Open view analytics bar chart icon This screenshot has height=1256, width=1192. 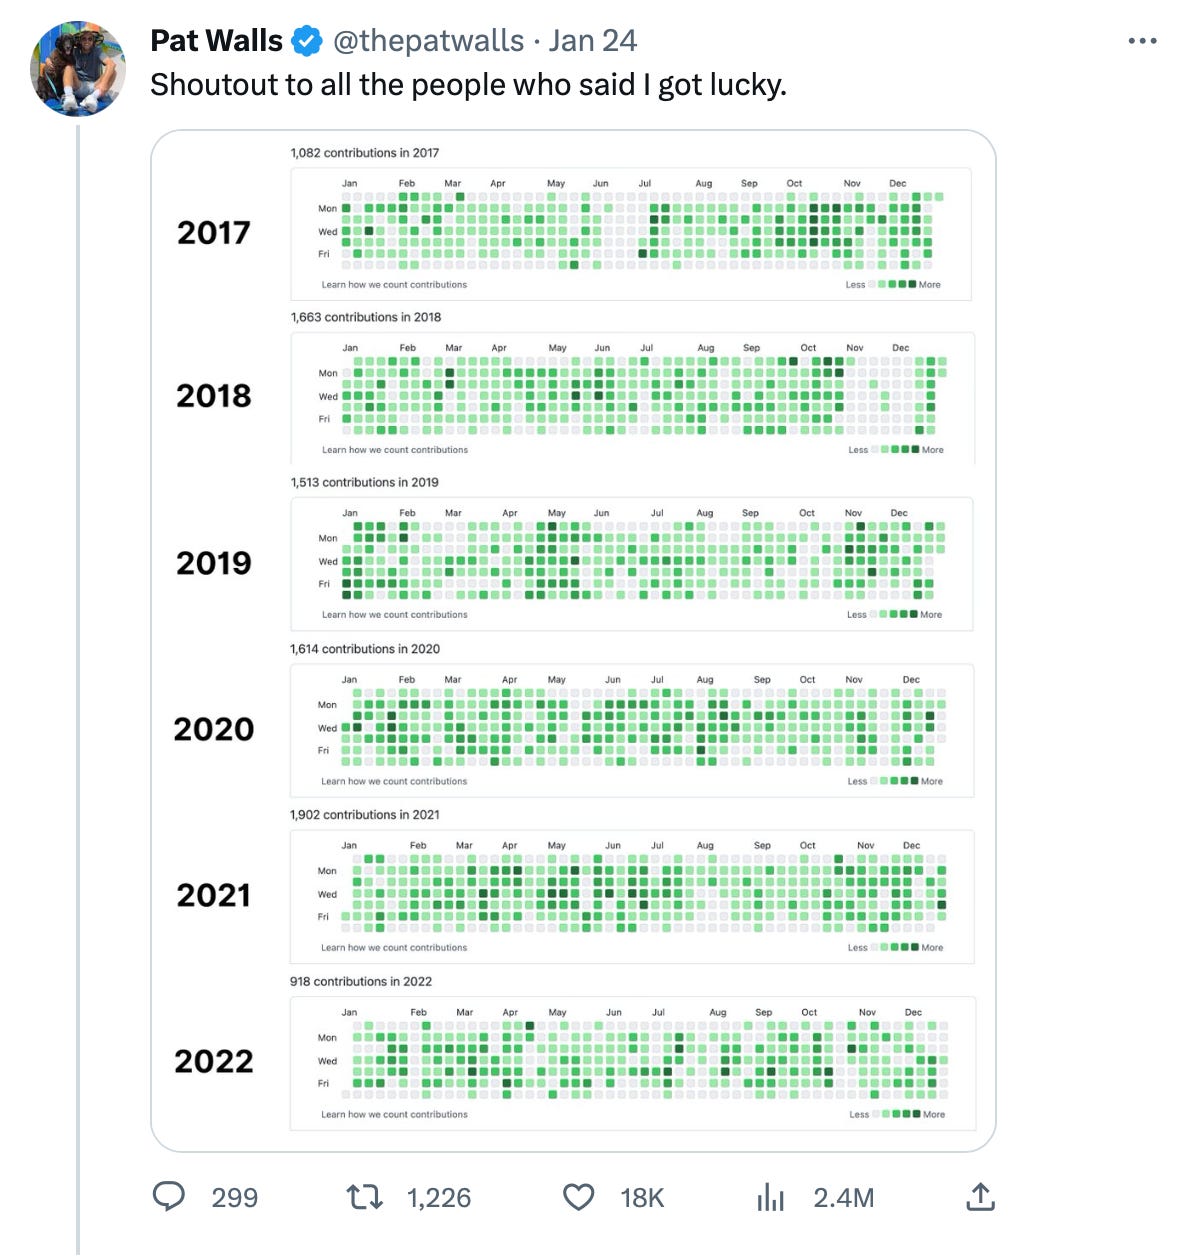point(770,1197)
